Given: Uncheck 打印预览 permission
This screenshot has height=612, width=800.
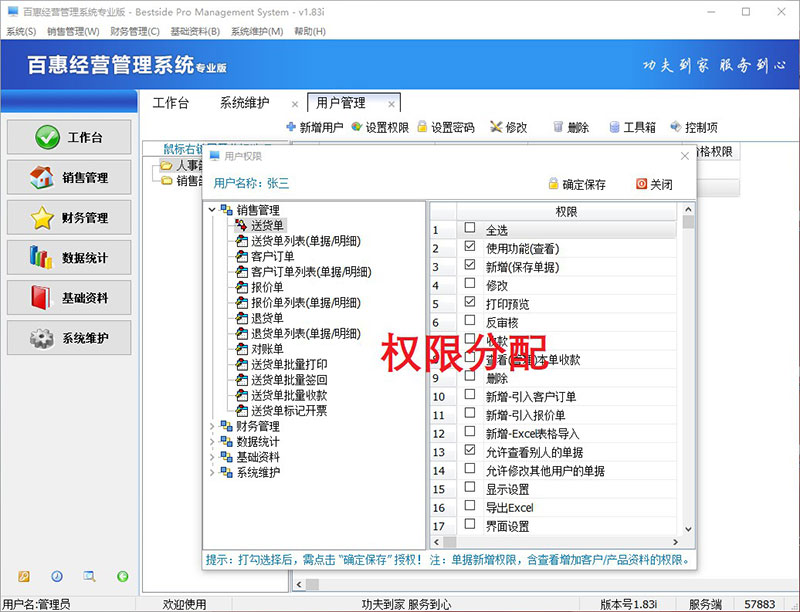Looking at the screenshot, I should 470,301.
